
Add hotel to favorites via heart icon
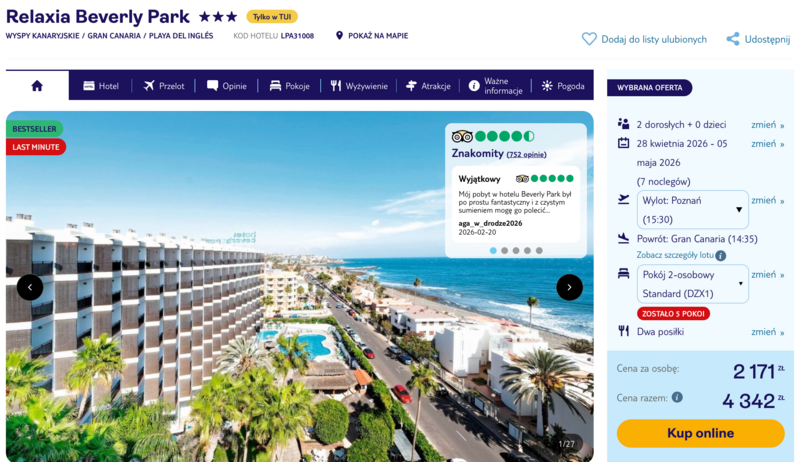[x=589, y=39]
